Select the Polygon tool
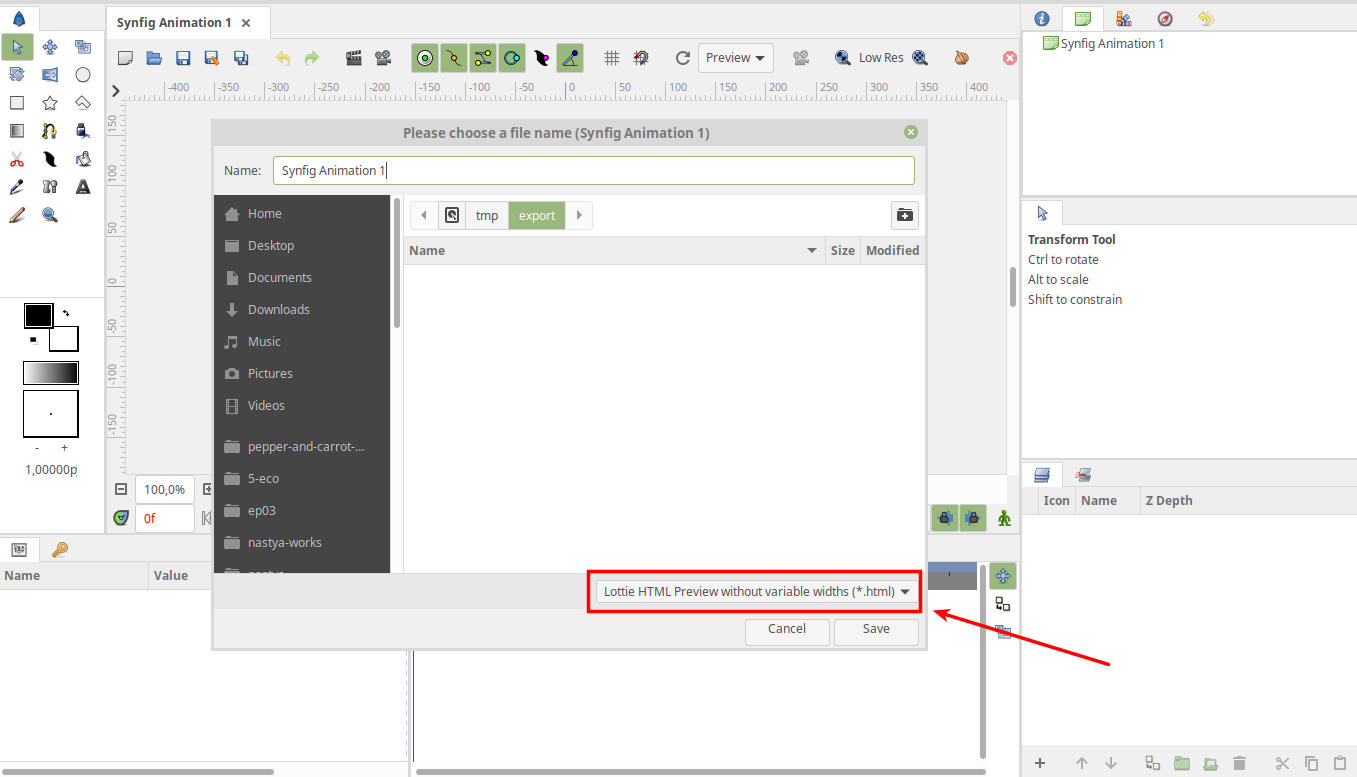Screen dimensions: 1357x777 83,102
